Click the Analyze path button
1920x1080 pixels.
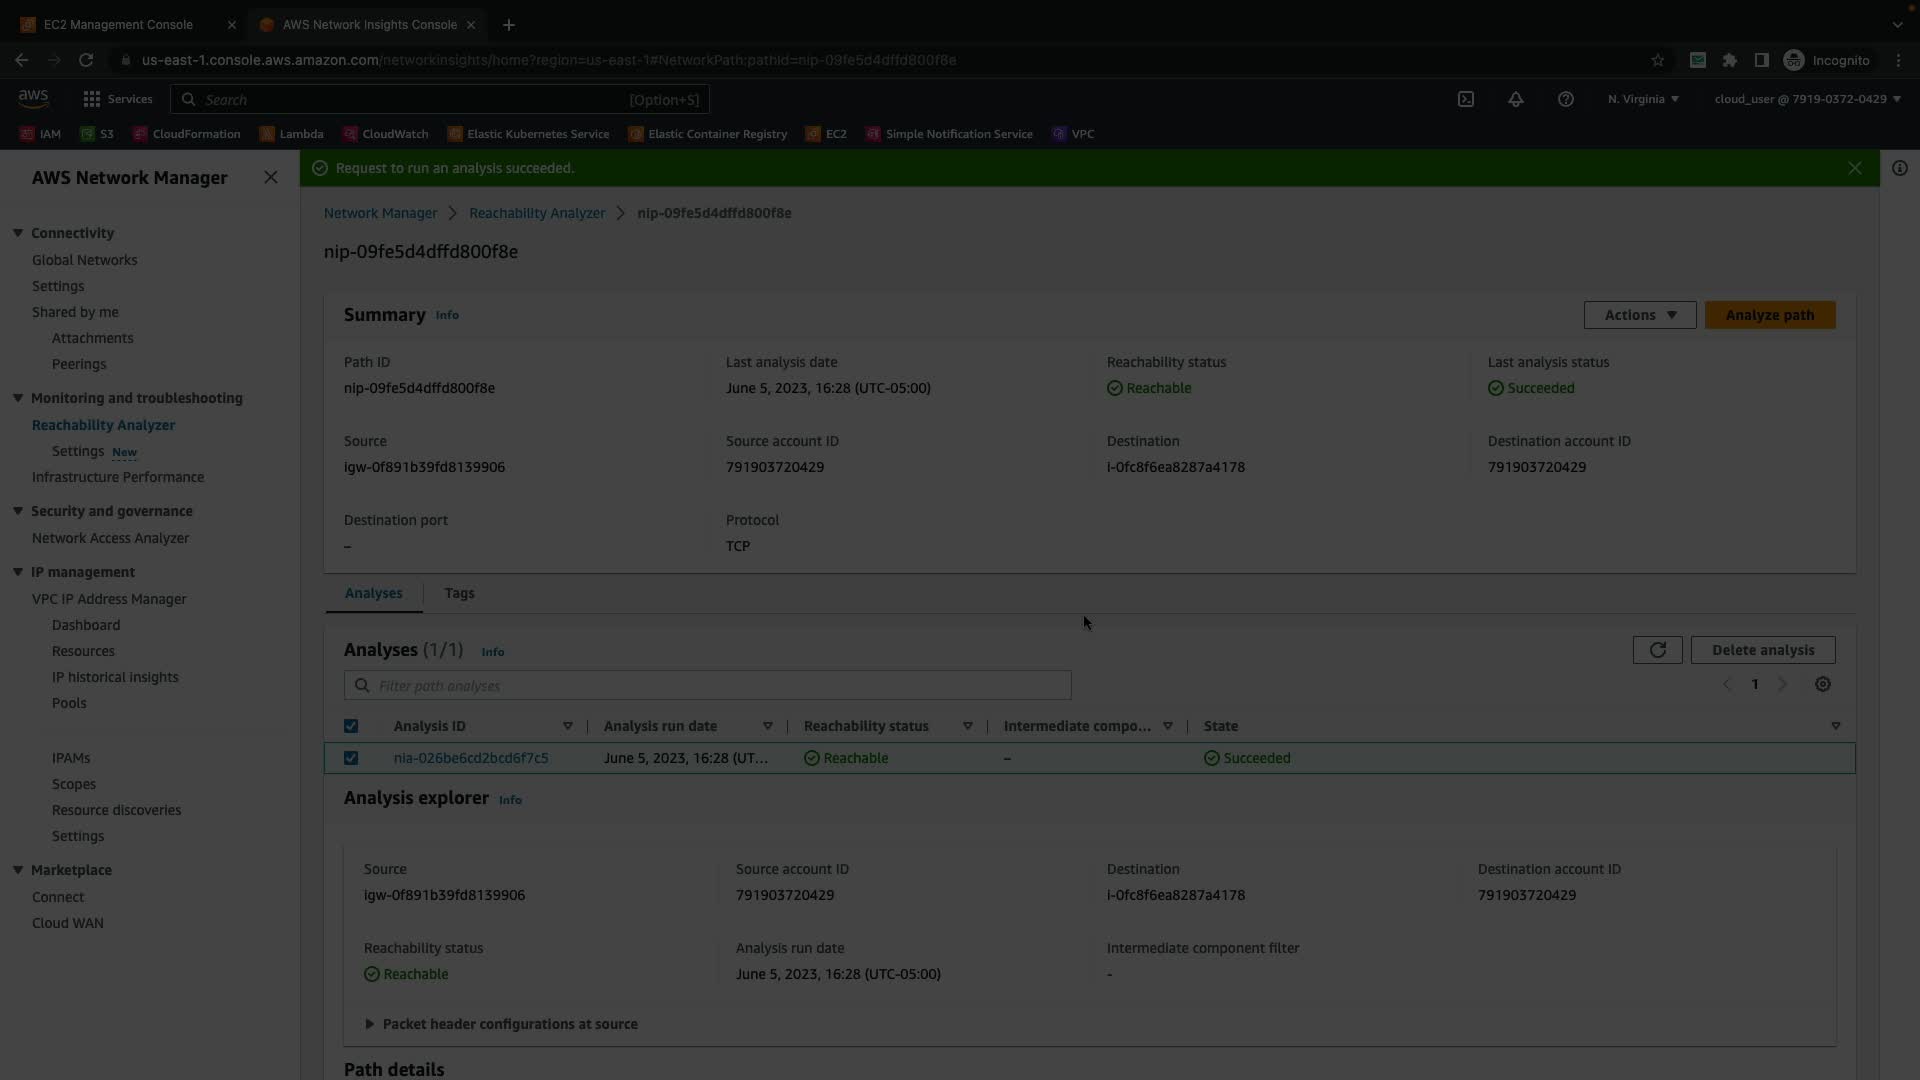click(x=1769, y=315)
